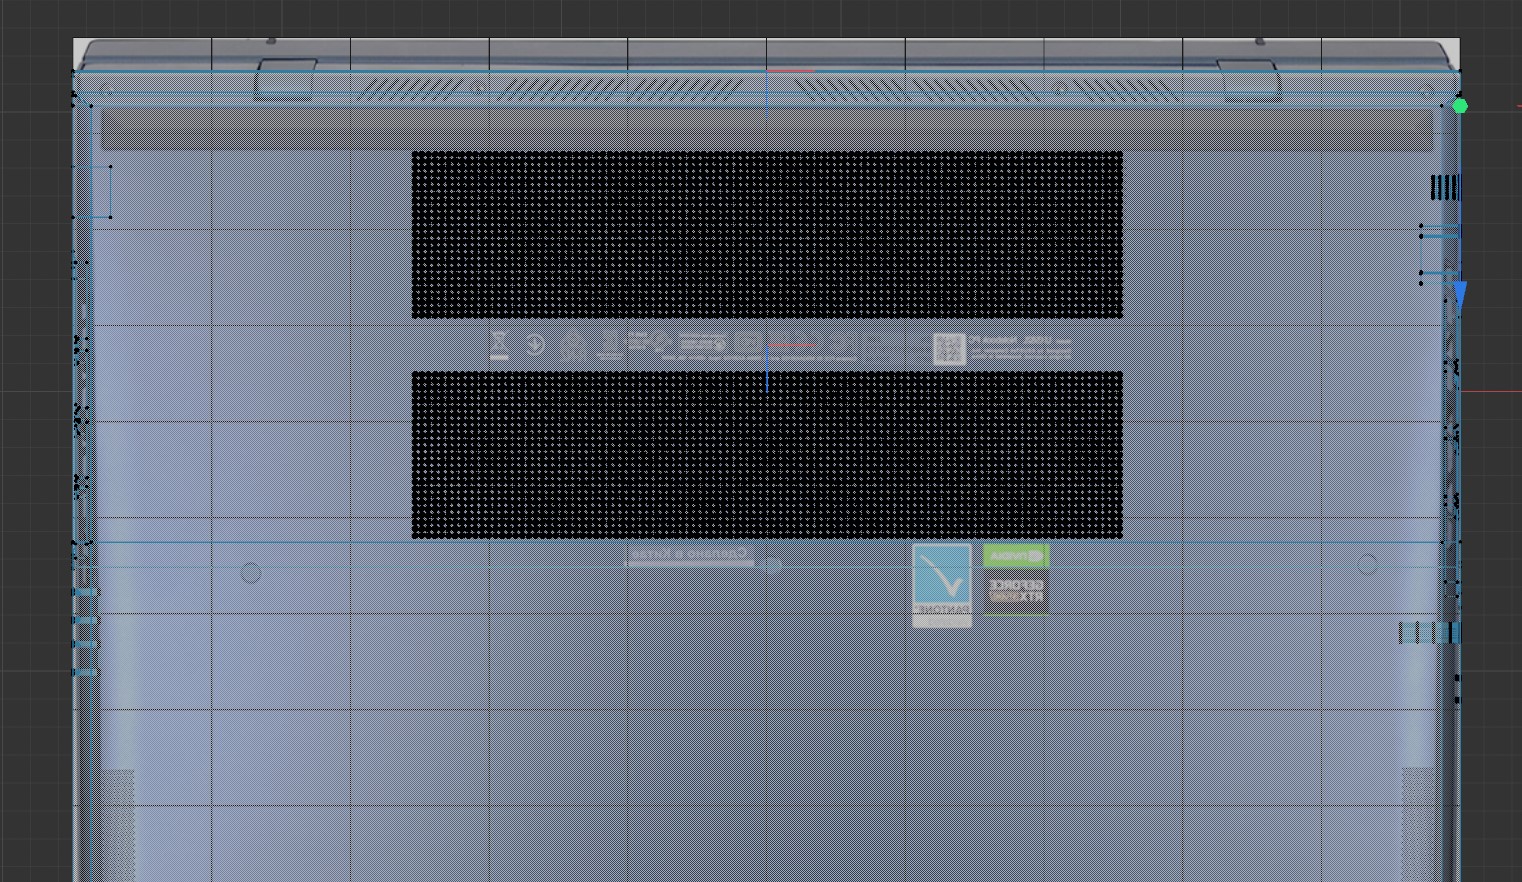This screenshot has width=1522, height=882.
Task: Select upper-right vertex of left-edge rectangle cutout
Action: click(110, 167)
